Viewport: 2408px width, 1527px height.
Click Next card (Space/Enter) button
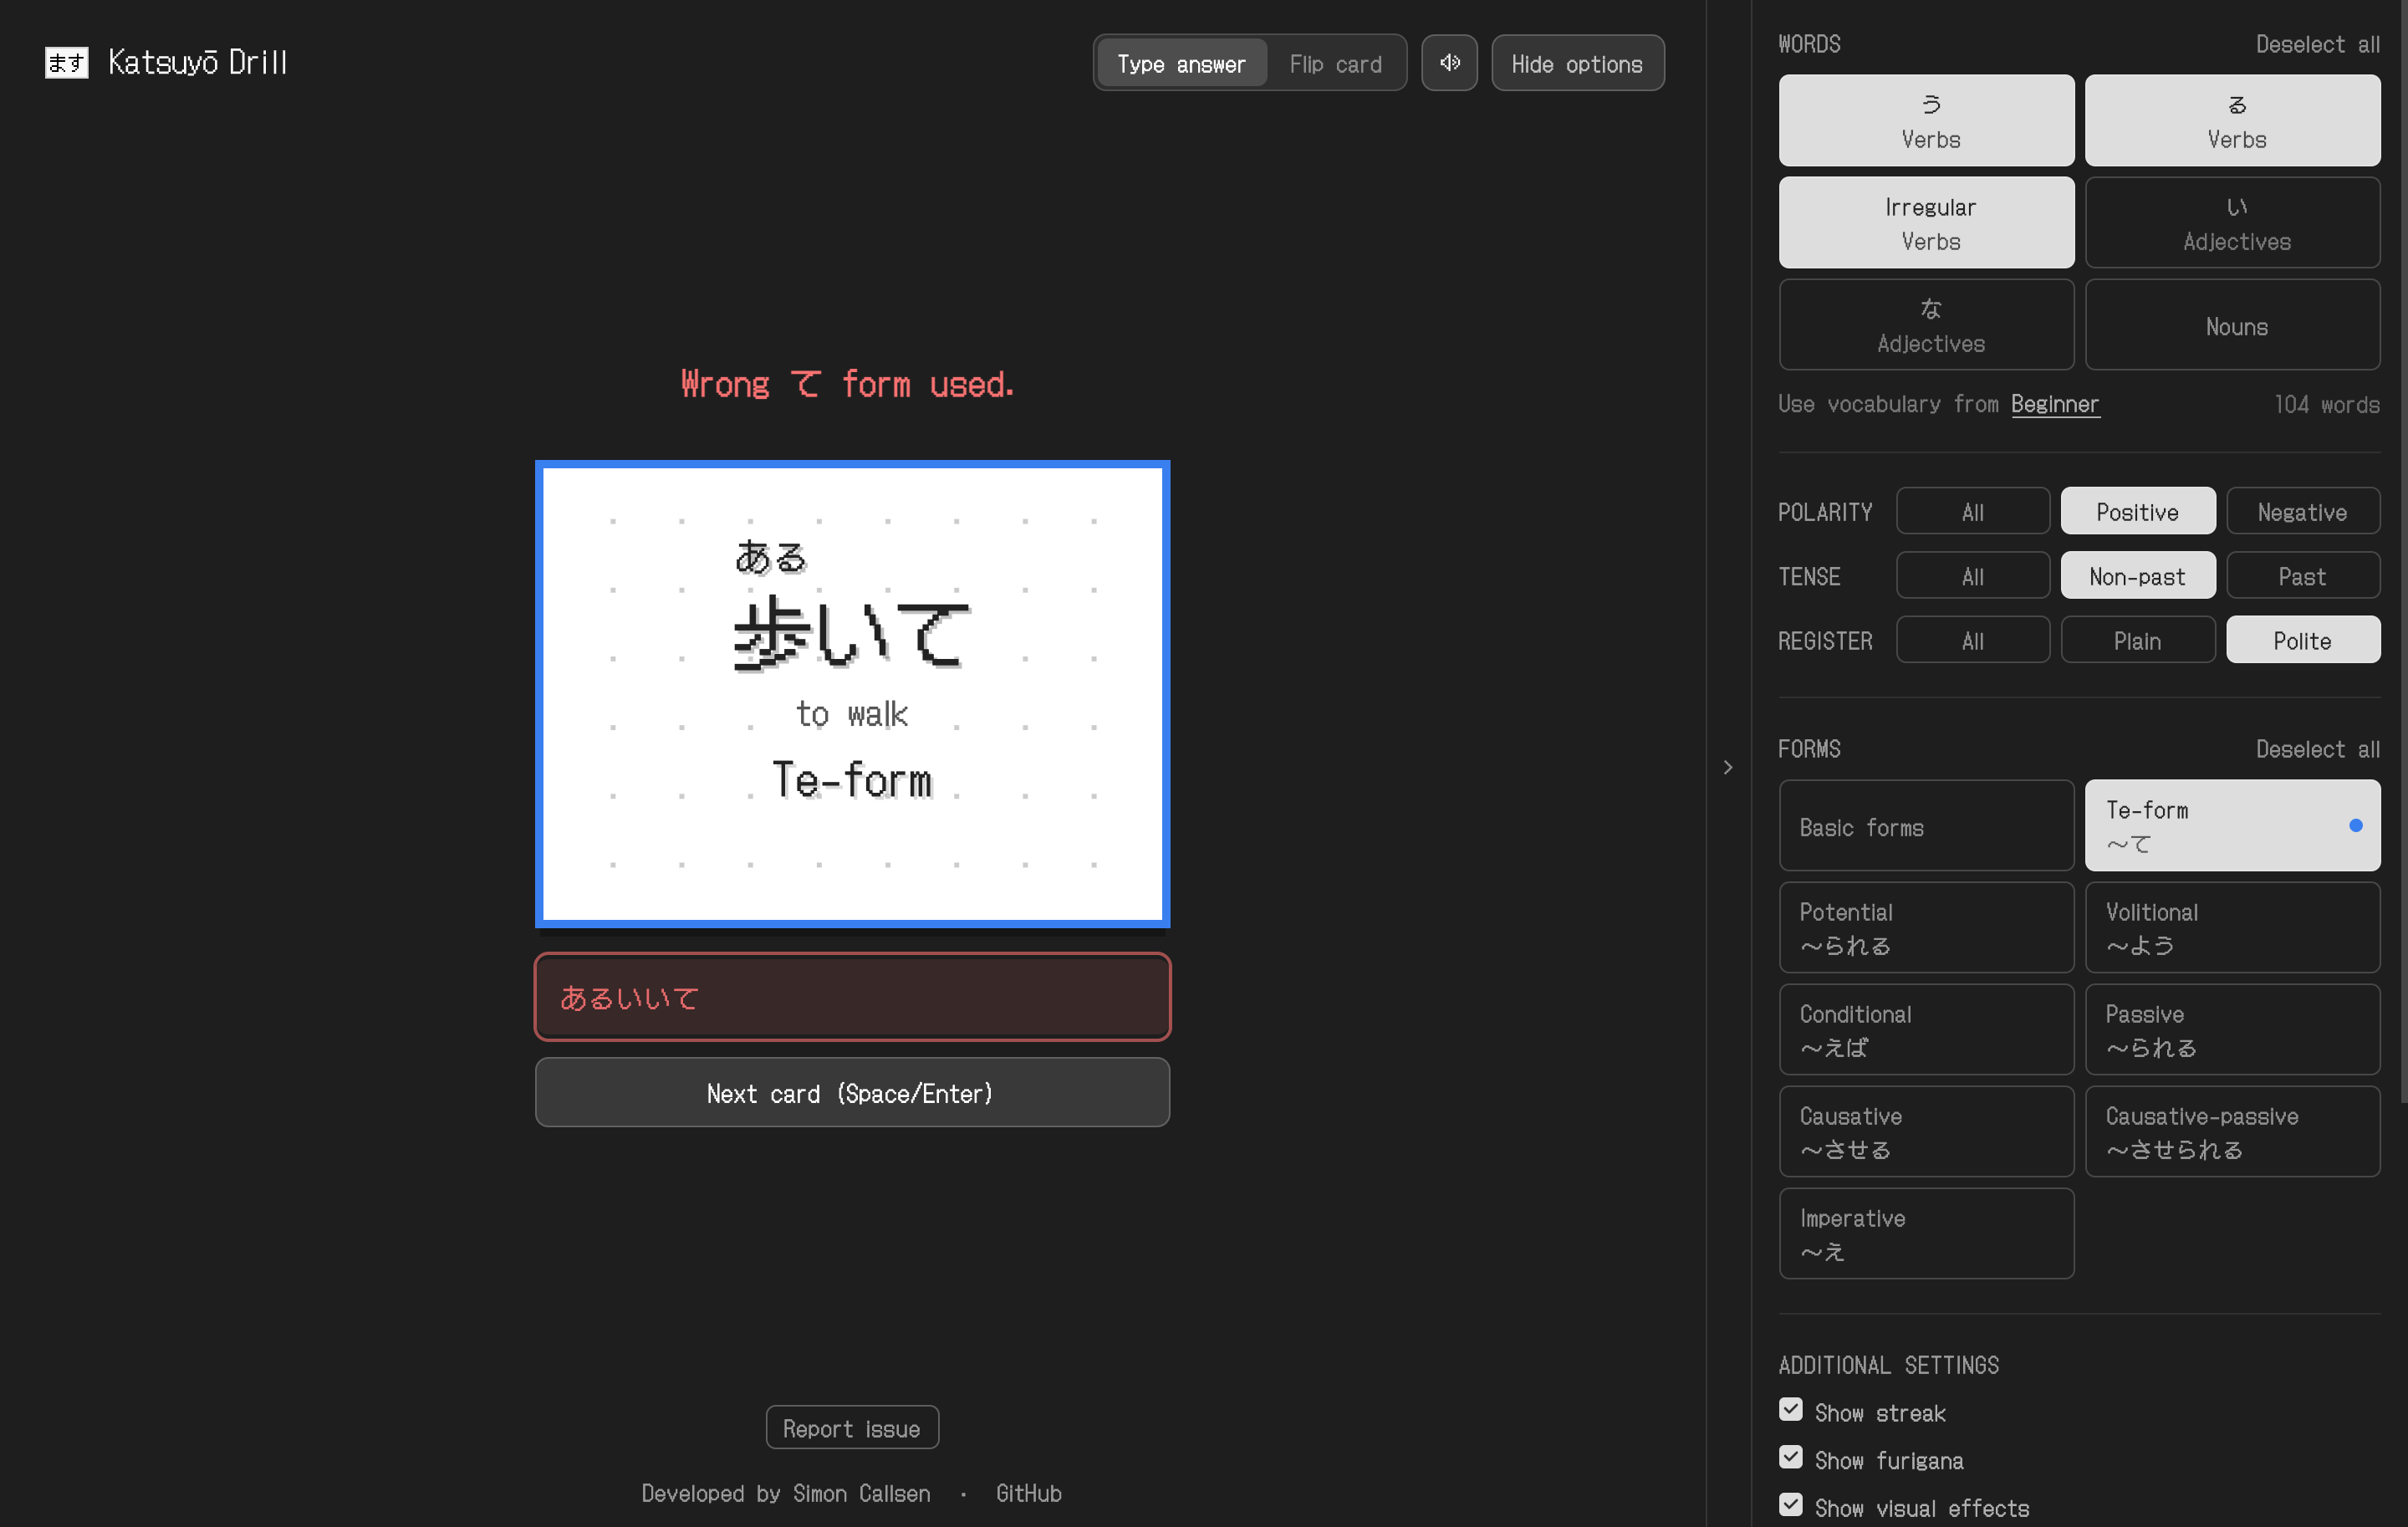pos(852,1093)
